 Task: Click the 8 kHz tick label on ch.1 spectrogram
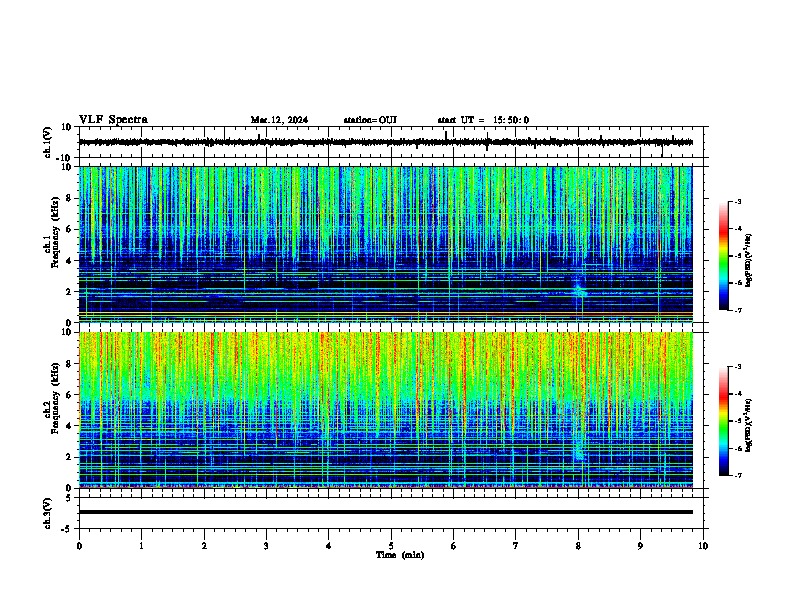pos(69,198)
